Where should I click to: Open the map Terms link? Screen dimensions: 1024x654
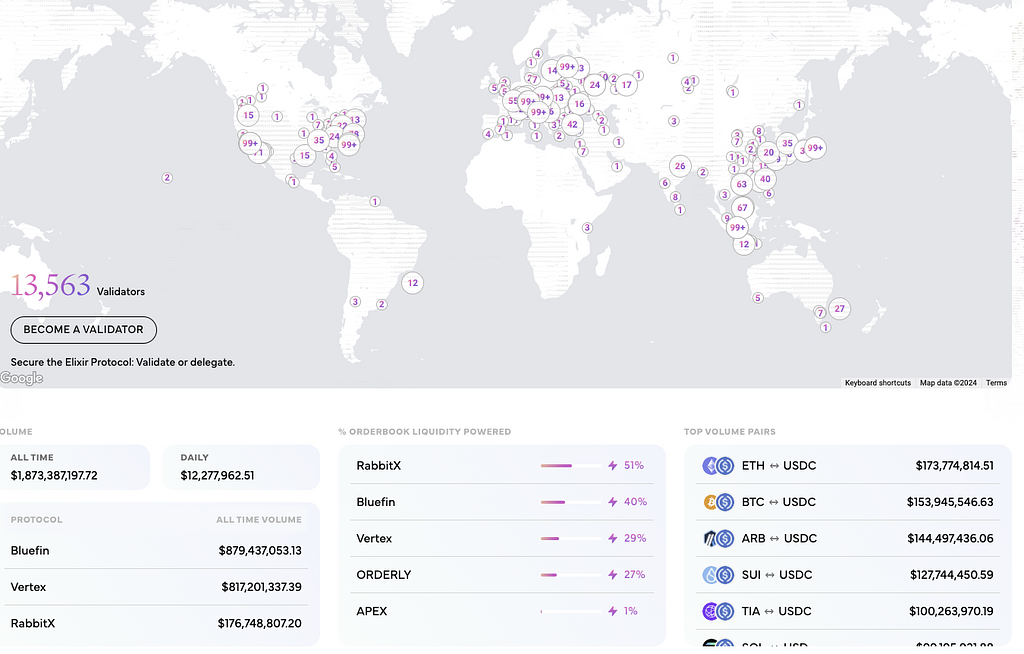[x=996, y=383]
